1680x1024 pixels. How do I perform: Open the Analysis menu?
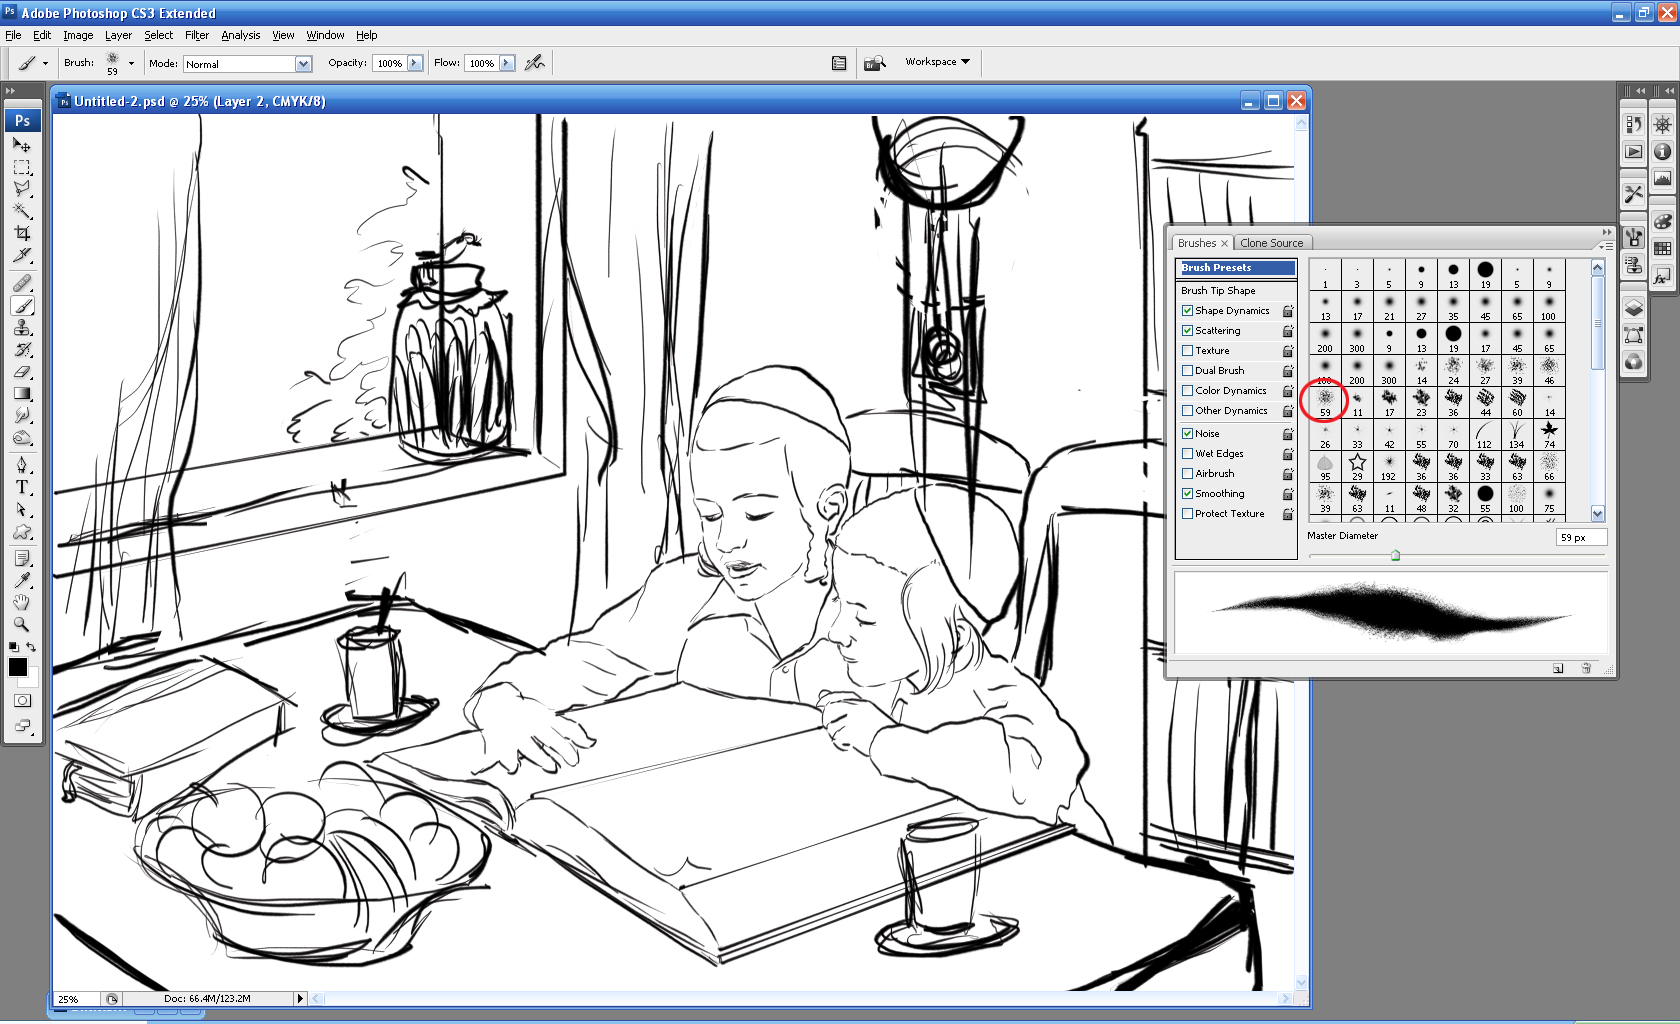click(x=240, y=35)
